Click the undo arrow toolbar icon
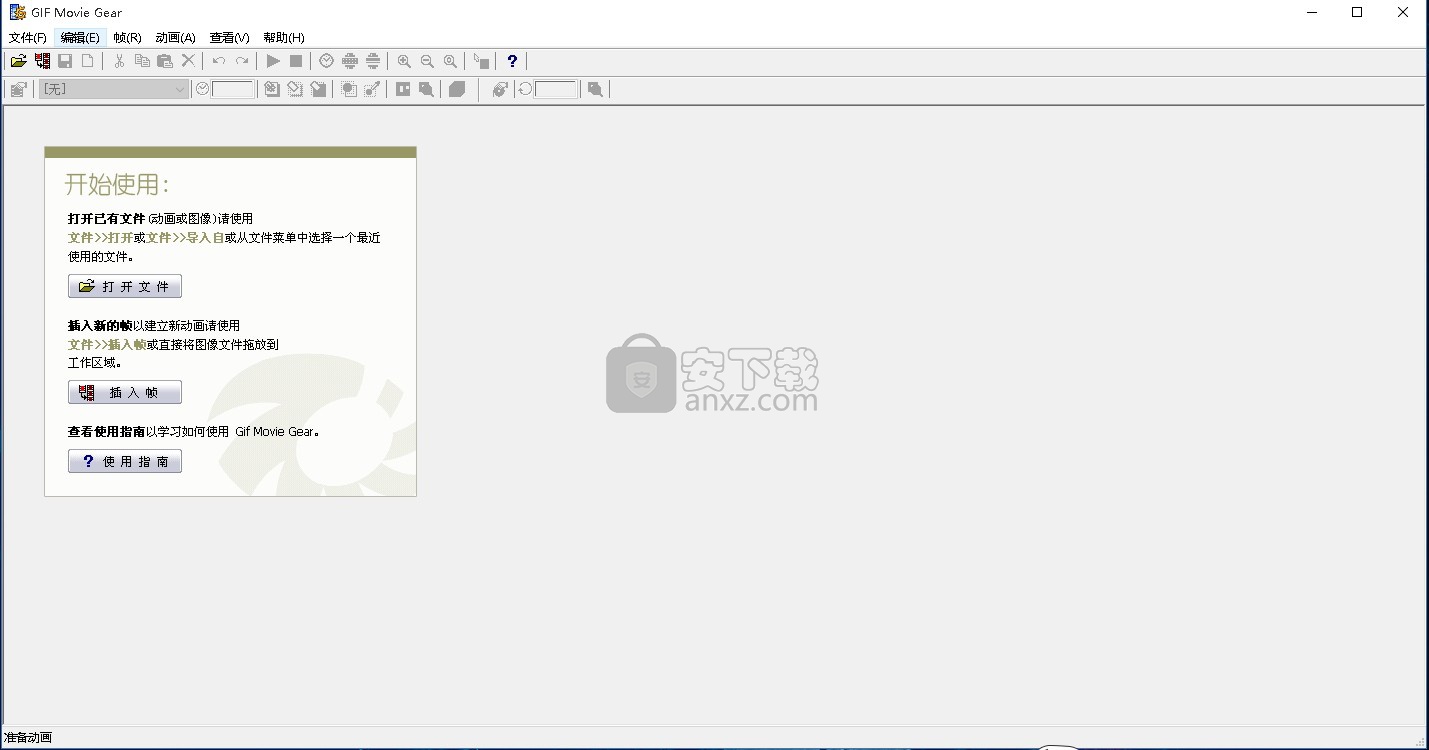Viewport: 1429px width, 750px height. click(219, 61)
